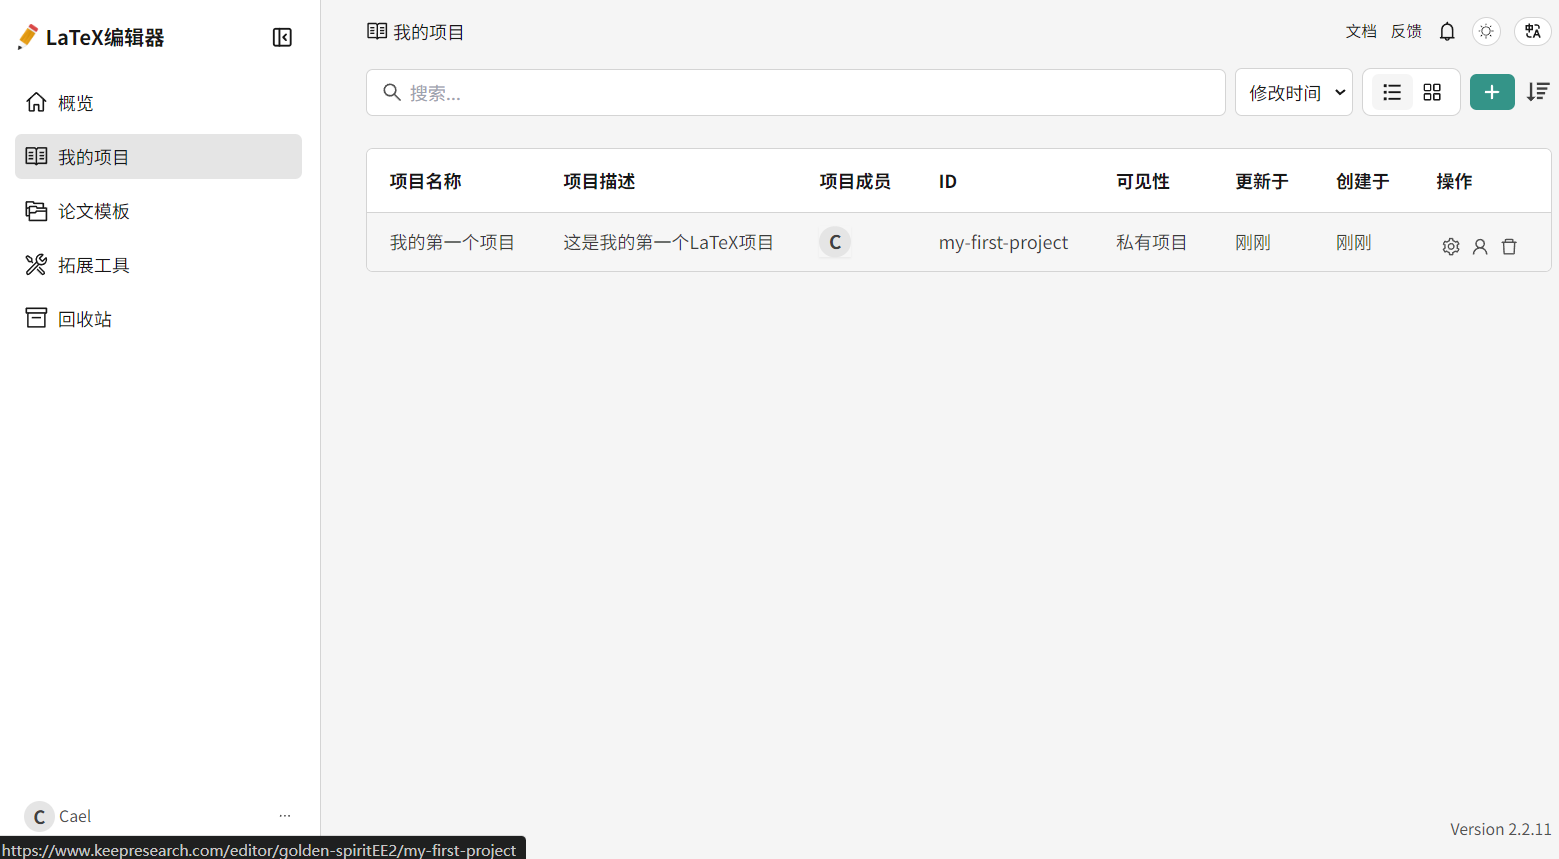
Task: Expand the 修改时间 sort dropdown
Action: click(x=1294, y=93)
